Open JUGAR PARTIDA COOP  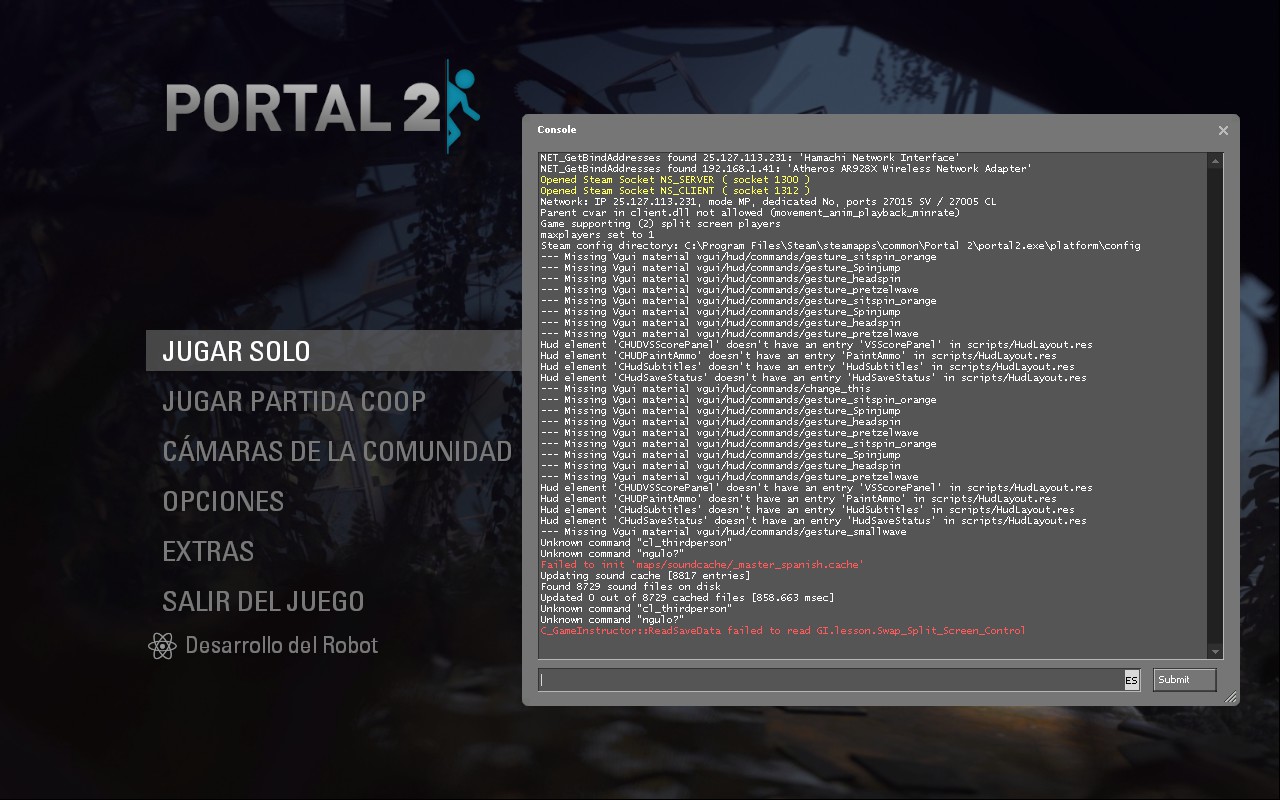(x=294, y=401)
